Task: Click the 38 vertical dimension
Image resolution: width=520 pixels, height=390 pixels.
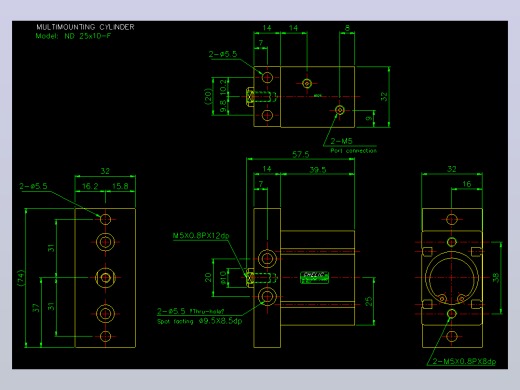Action: point(496,278)
